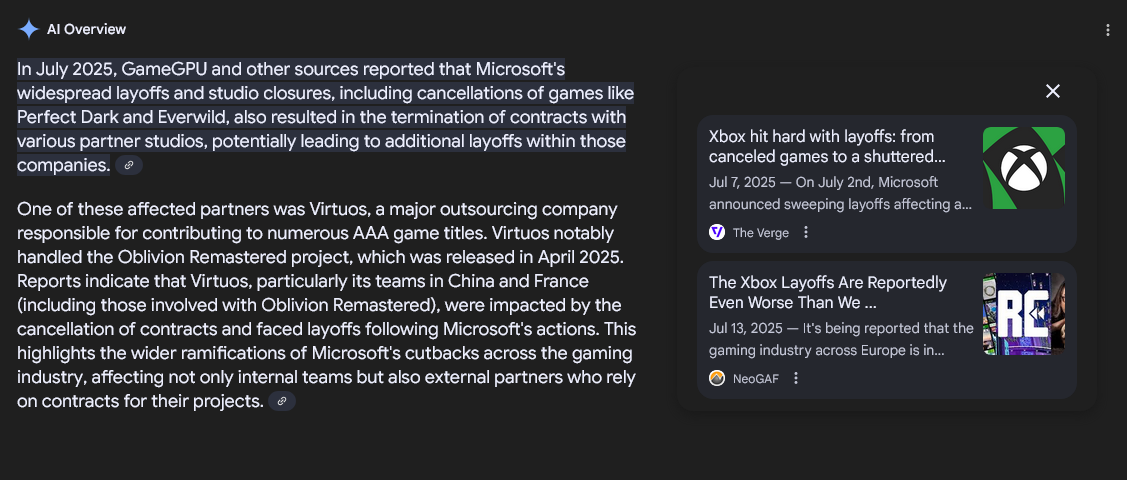
Task: Click the NeoGAF source name
Action: tap(755, 379)
